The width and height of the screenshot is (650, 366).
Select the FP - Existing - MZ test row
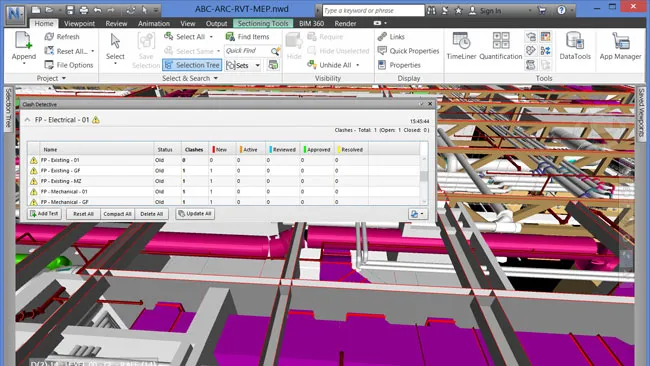(x=224, y=181)
